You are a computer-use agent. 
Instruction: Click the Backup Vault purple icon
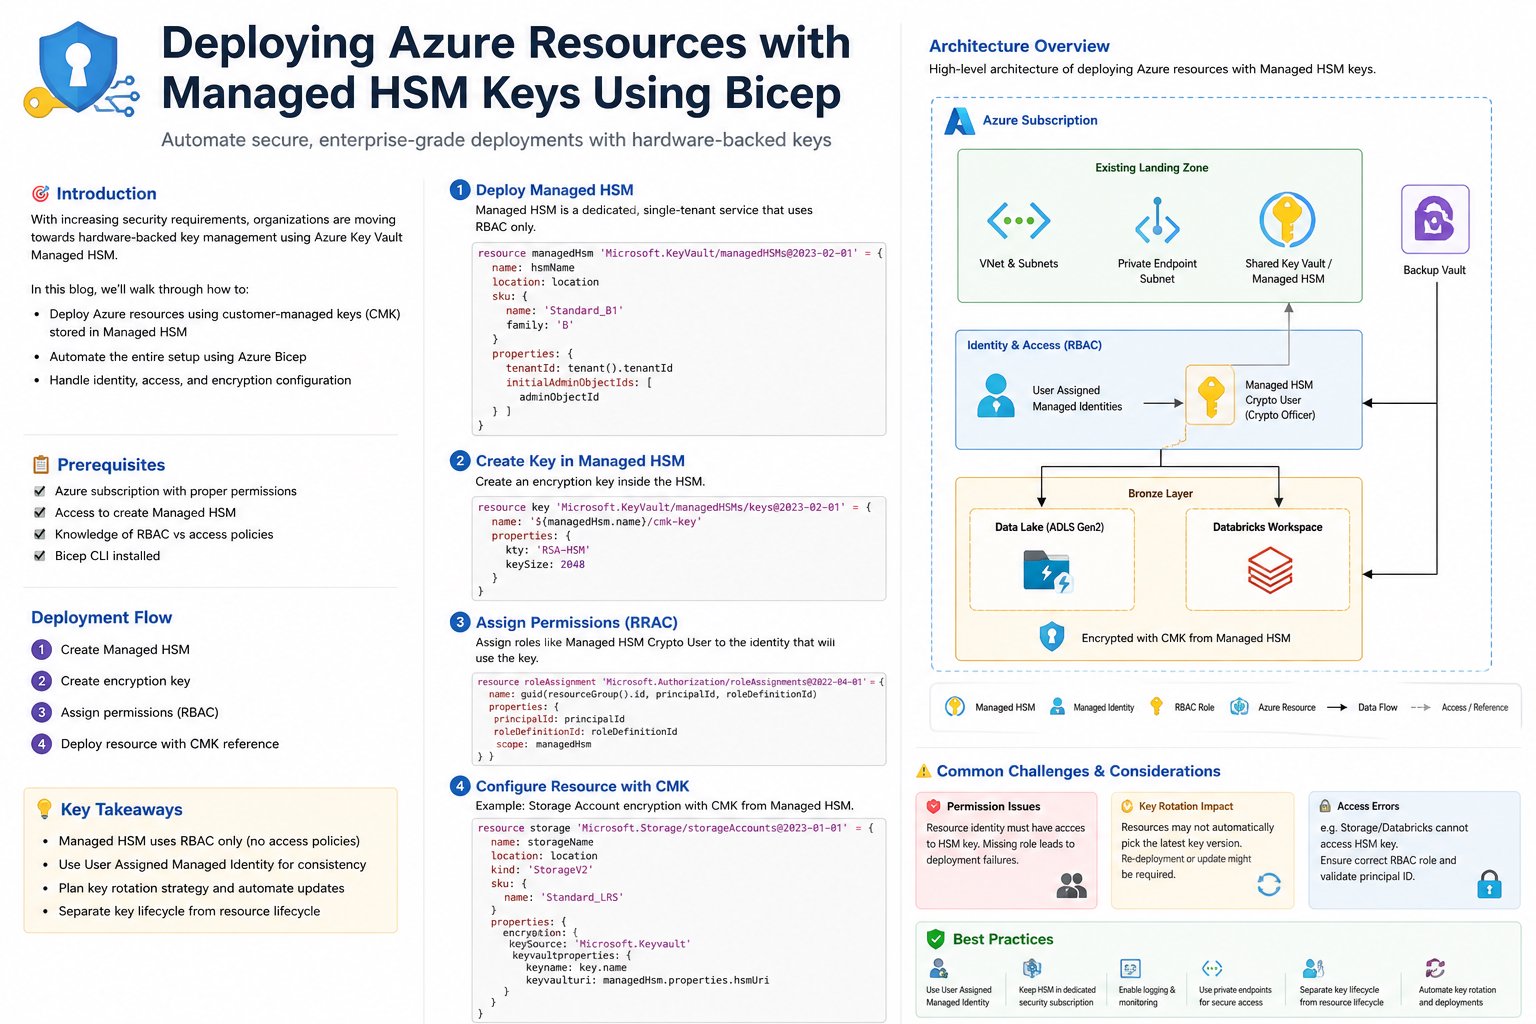(1435, 219)
